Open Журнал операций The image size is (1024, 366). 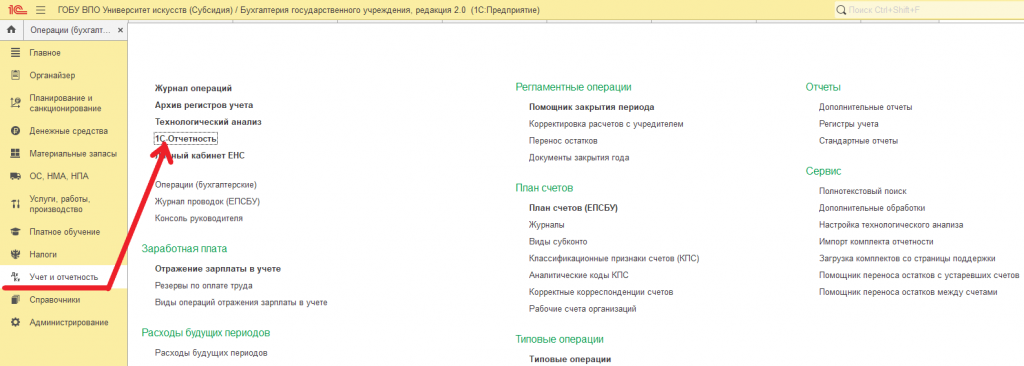tap(193, 88)
